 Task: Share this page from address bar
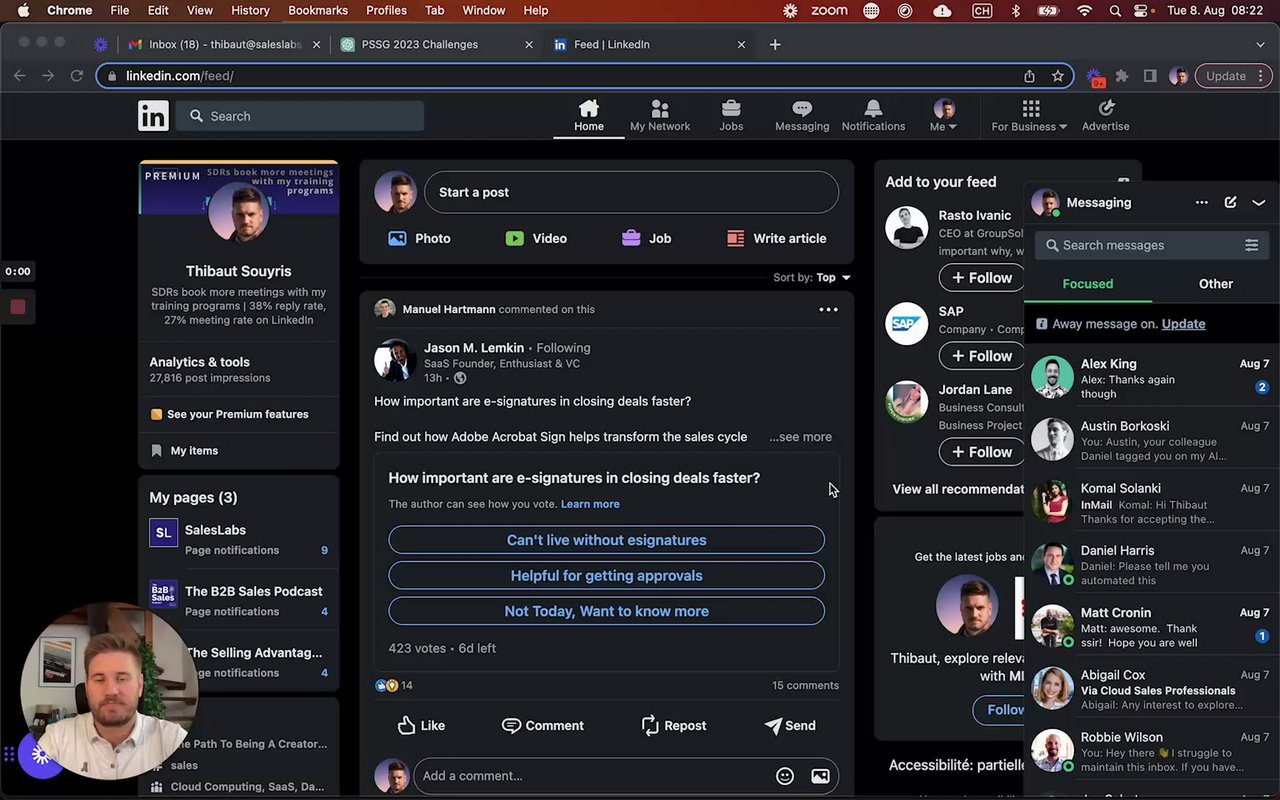point(1029,76)
